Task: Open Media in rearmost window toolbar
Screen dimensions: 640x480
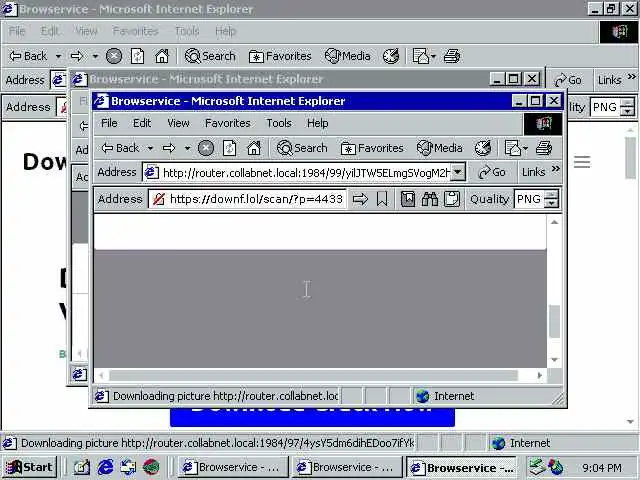Action: [348, 56]
